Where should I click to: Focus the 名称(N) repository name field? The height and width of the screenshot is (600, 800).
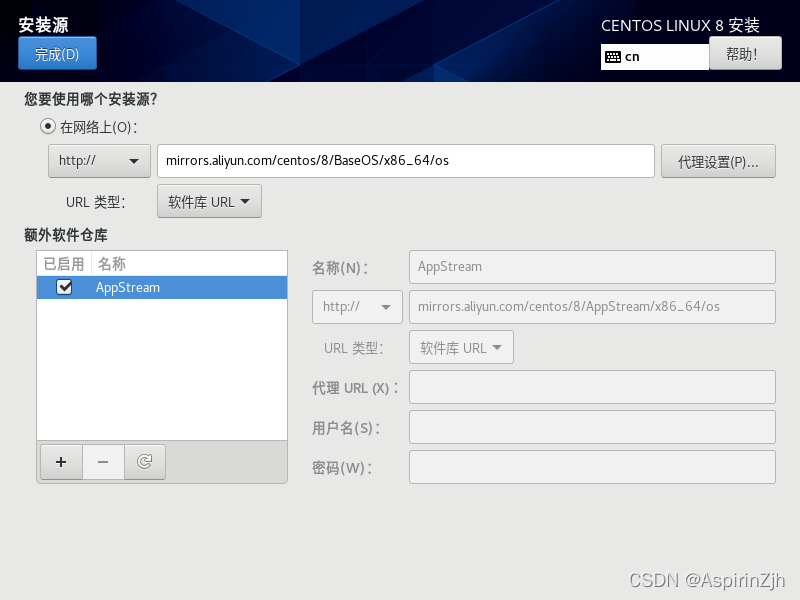pos(592,267)
